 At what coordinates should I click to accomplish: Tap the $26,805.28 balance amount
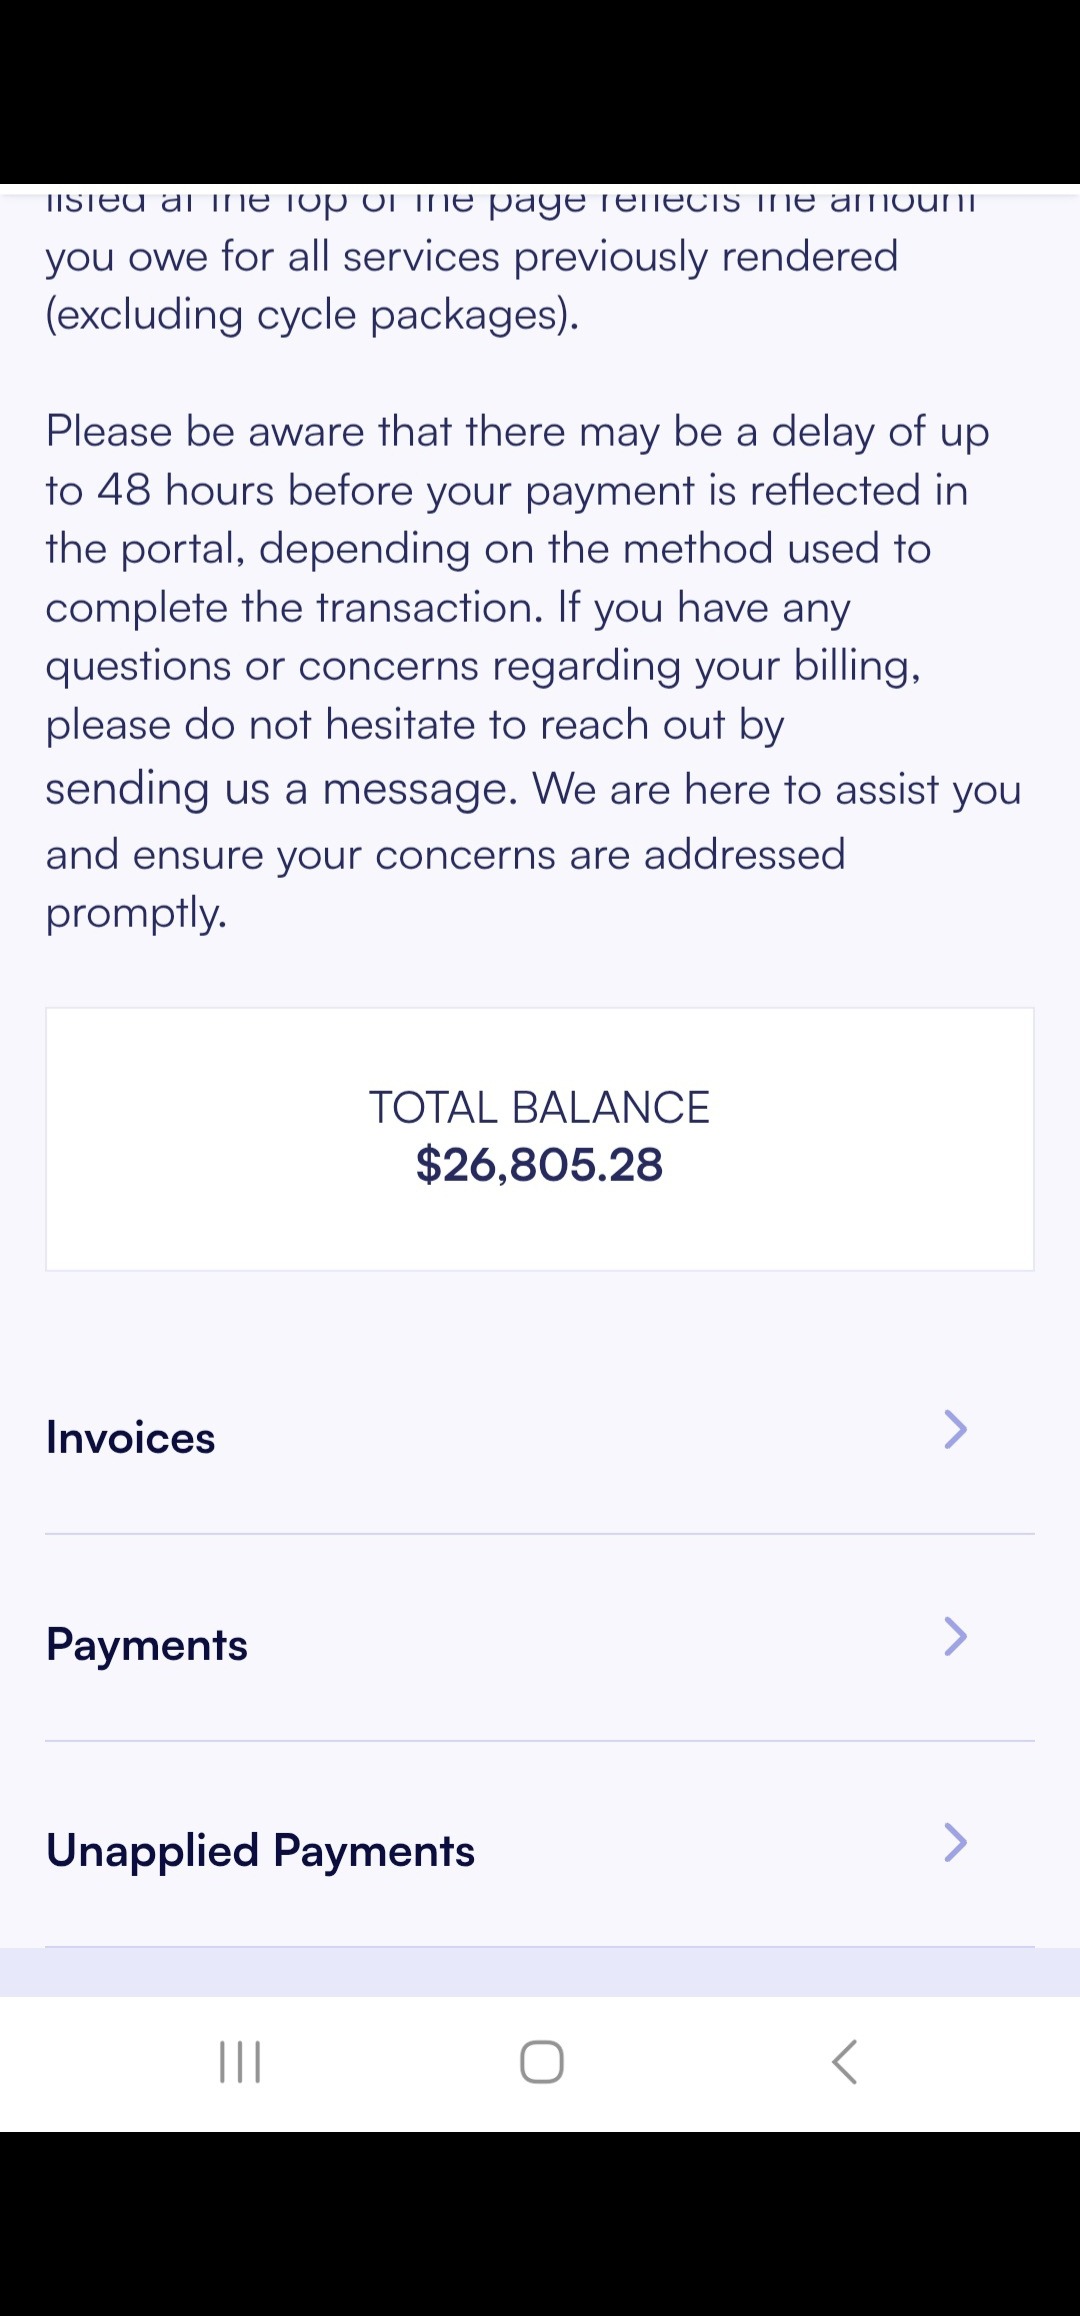pyautogui.click(x=539, y=1165)
